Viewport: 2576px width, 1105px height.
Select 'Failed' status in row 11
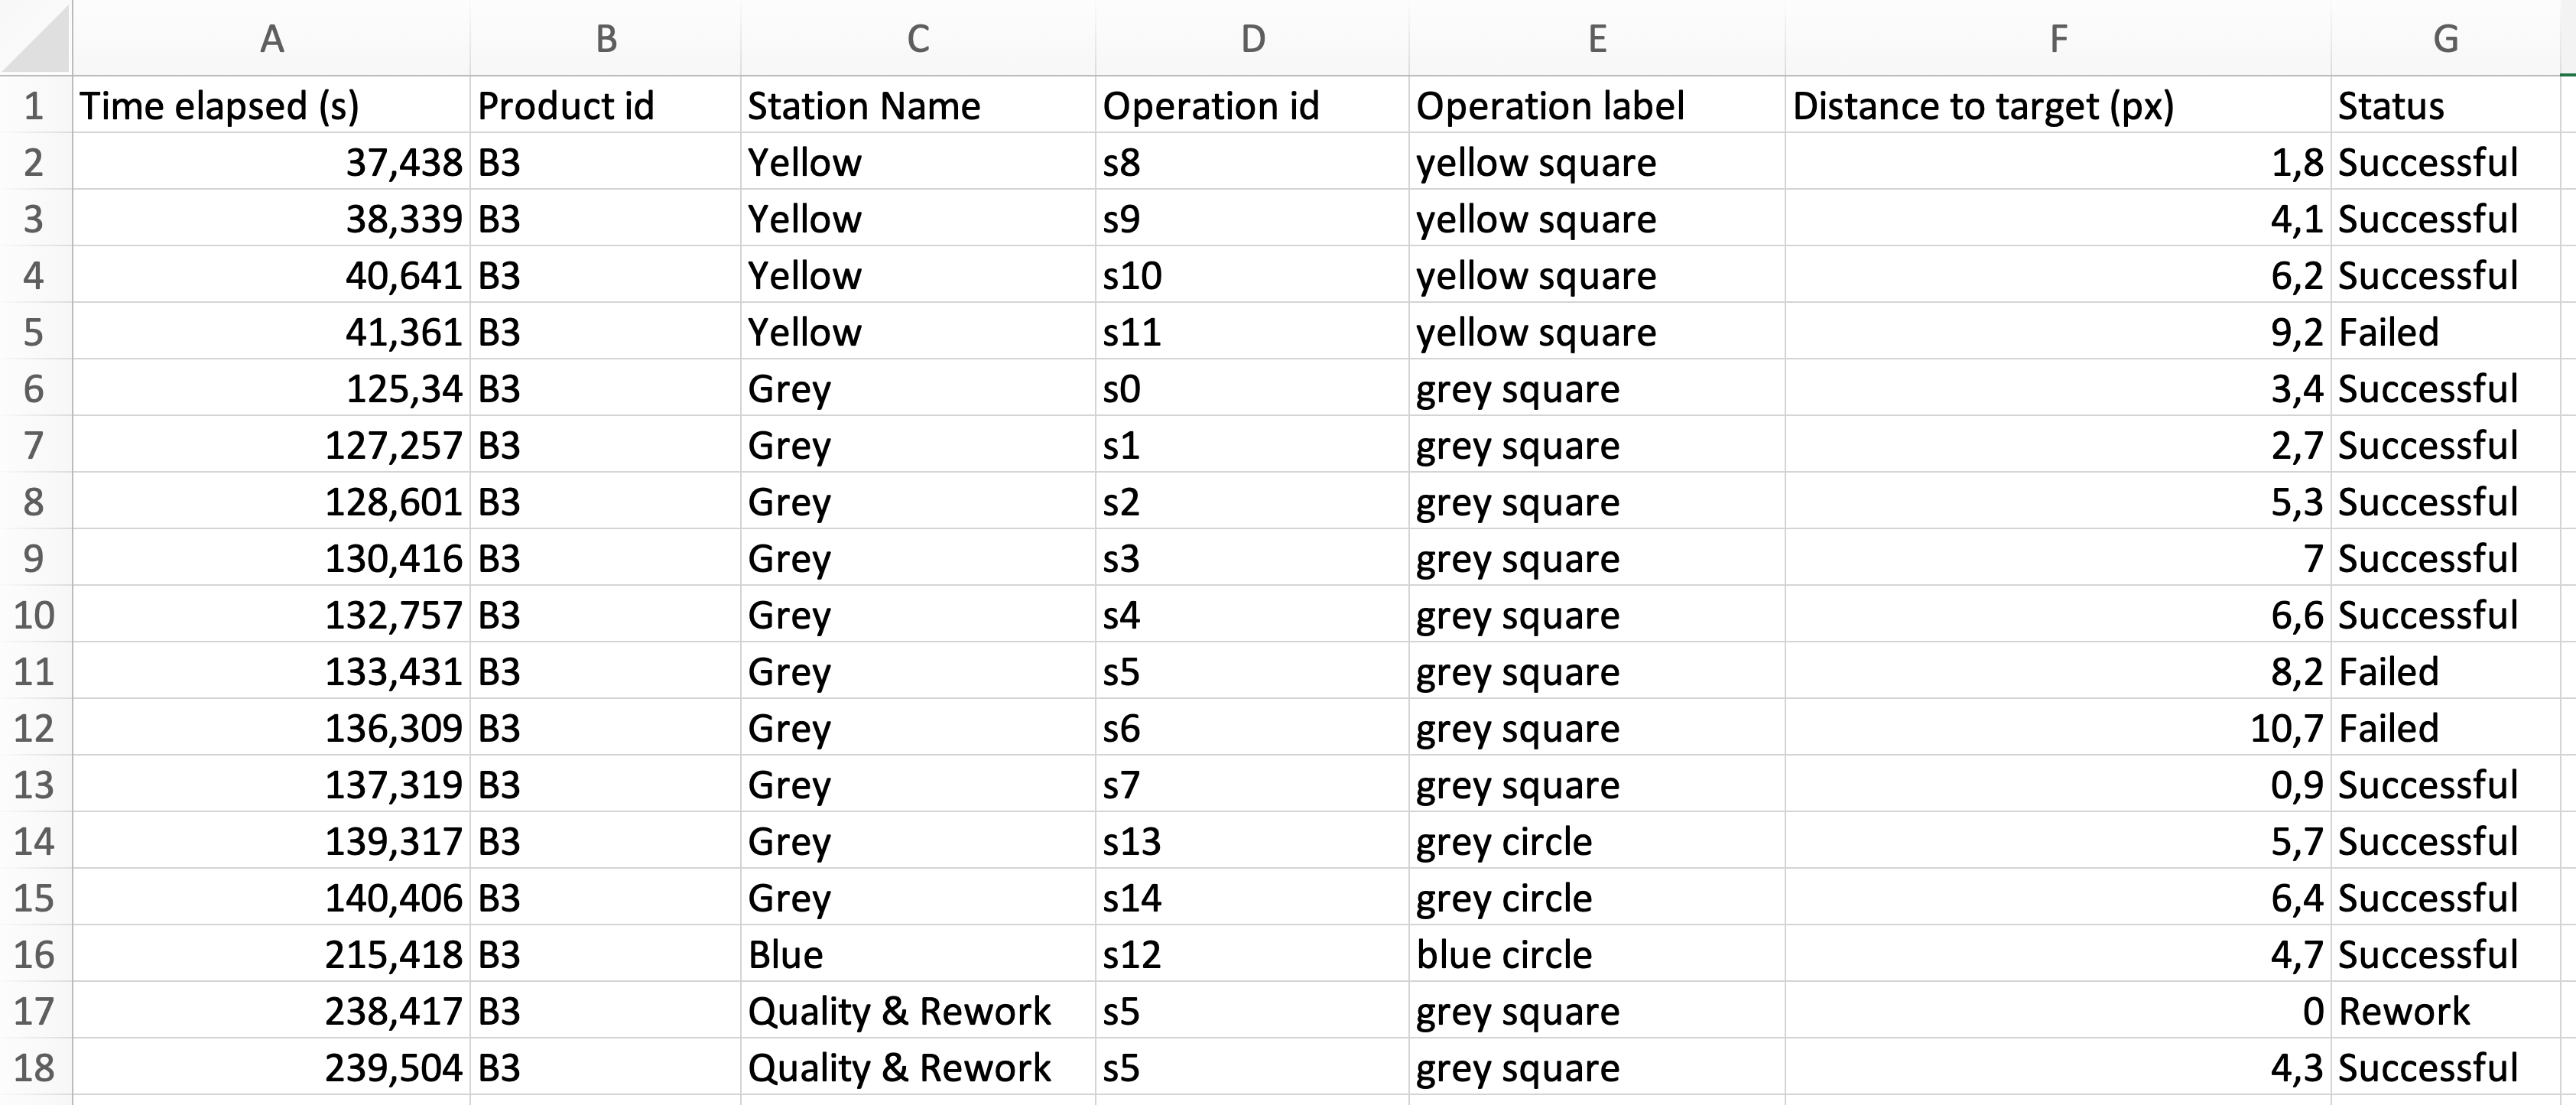point(2446,670)
